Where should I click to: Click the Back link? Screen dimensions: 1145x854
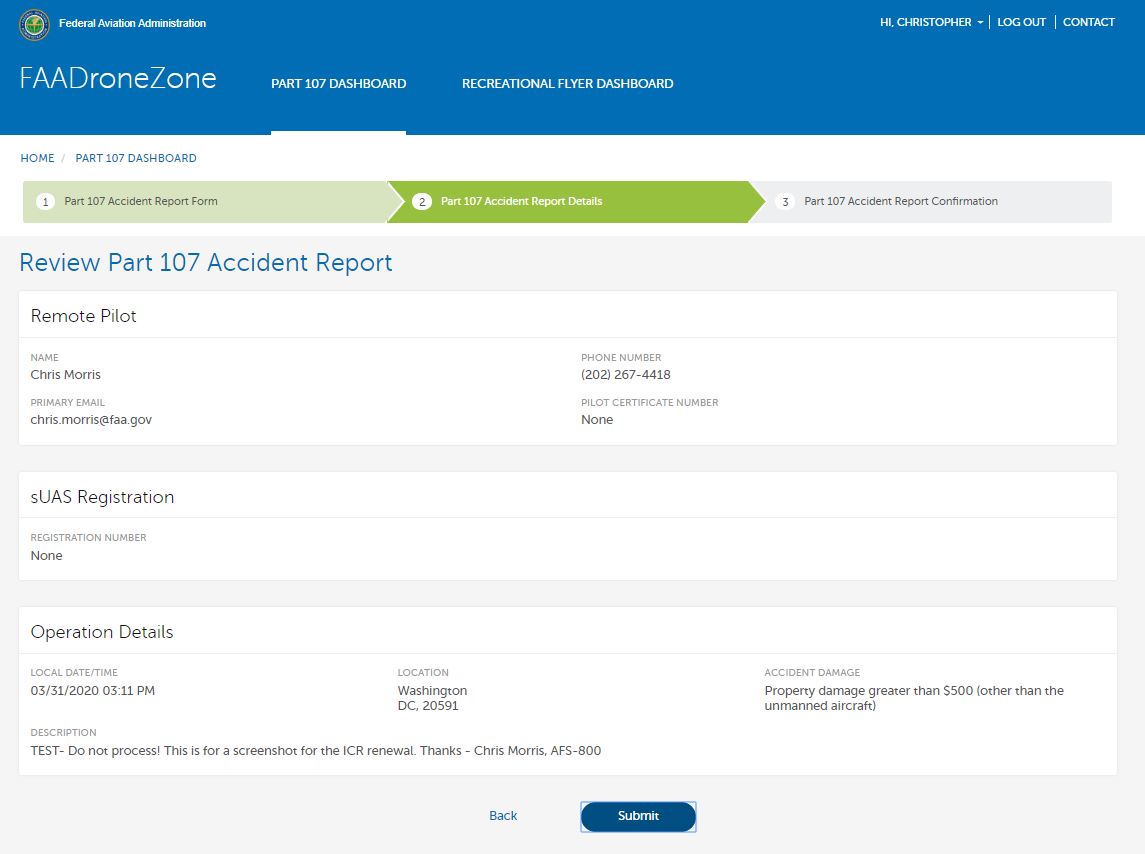(x=503, y=816)
